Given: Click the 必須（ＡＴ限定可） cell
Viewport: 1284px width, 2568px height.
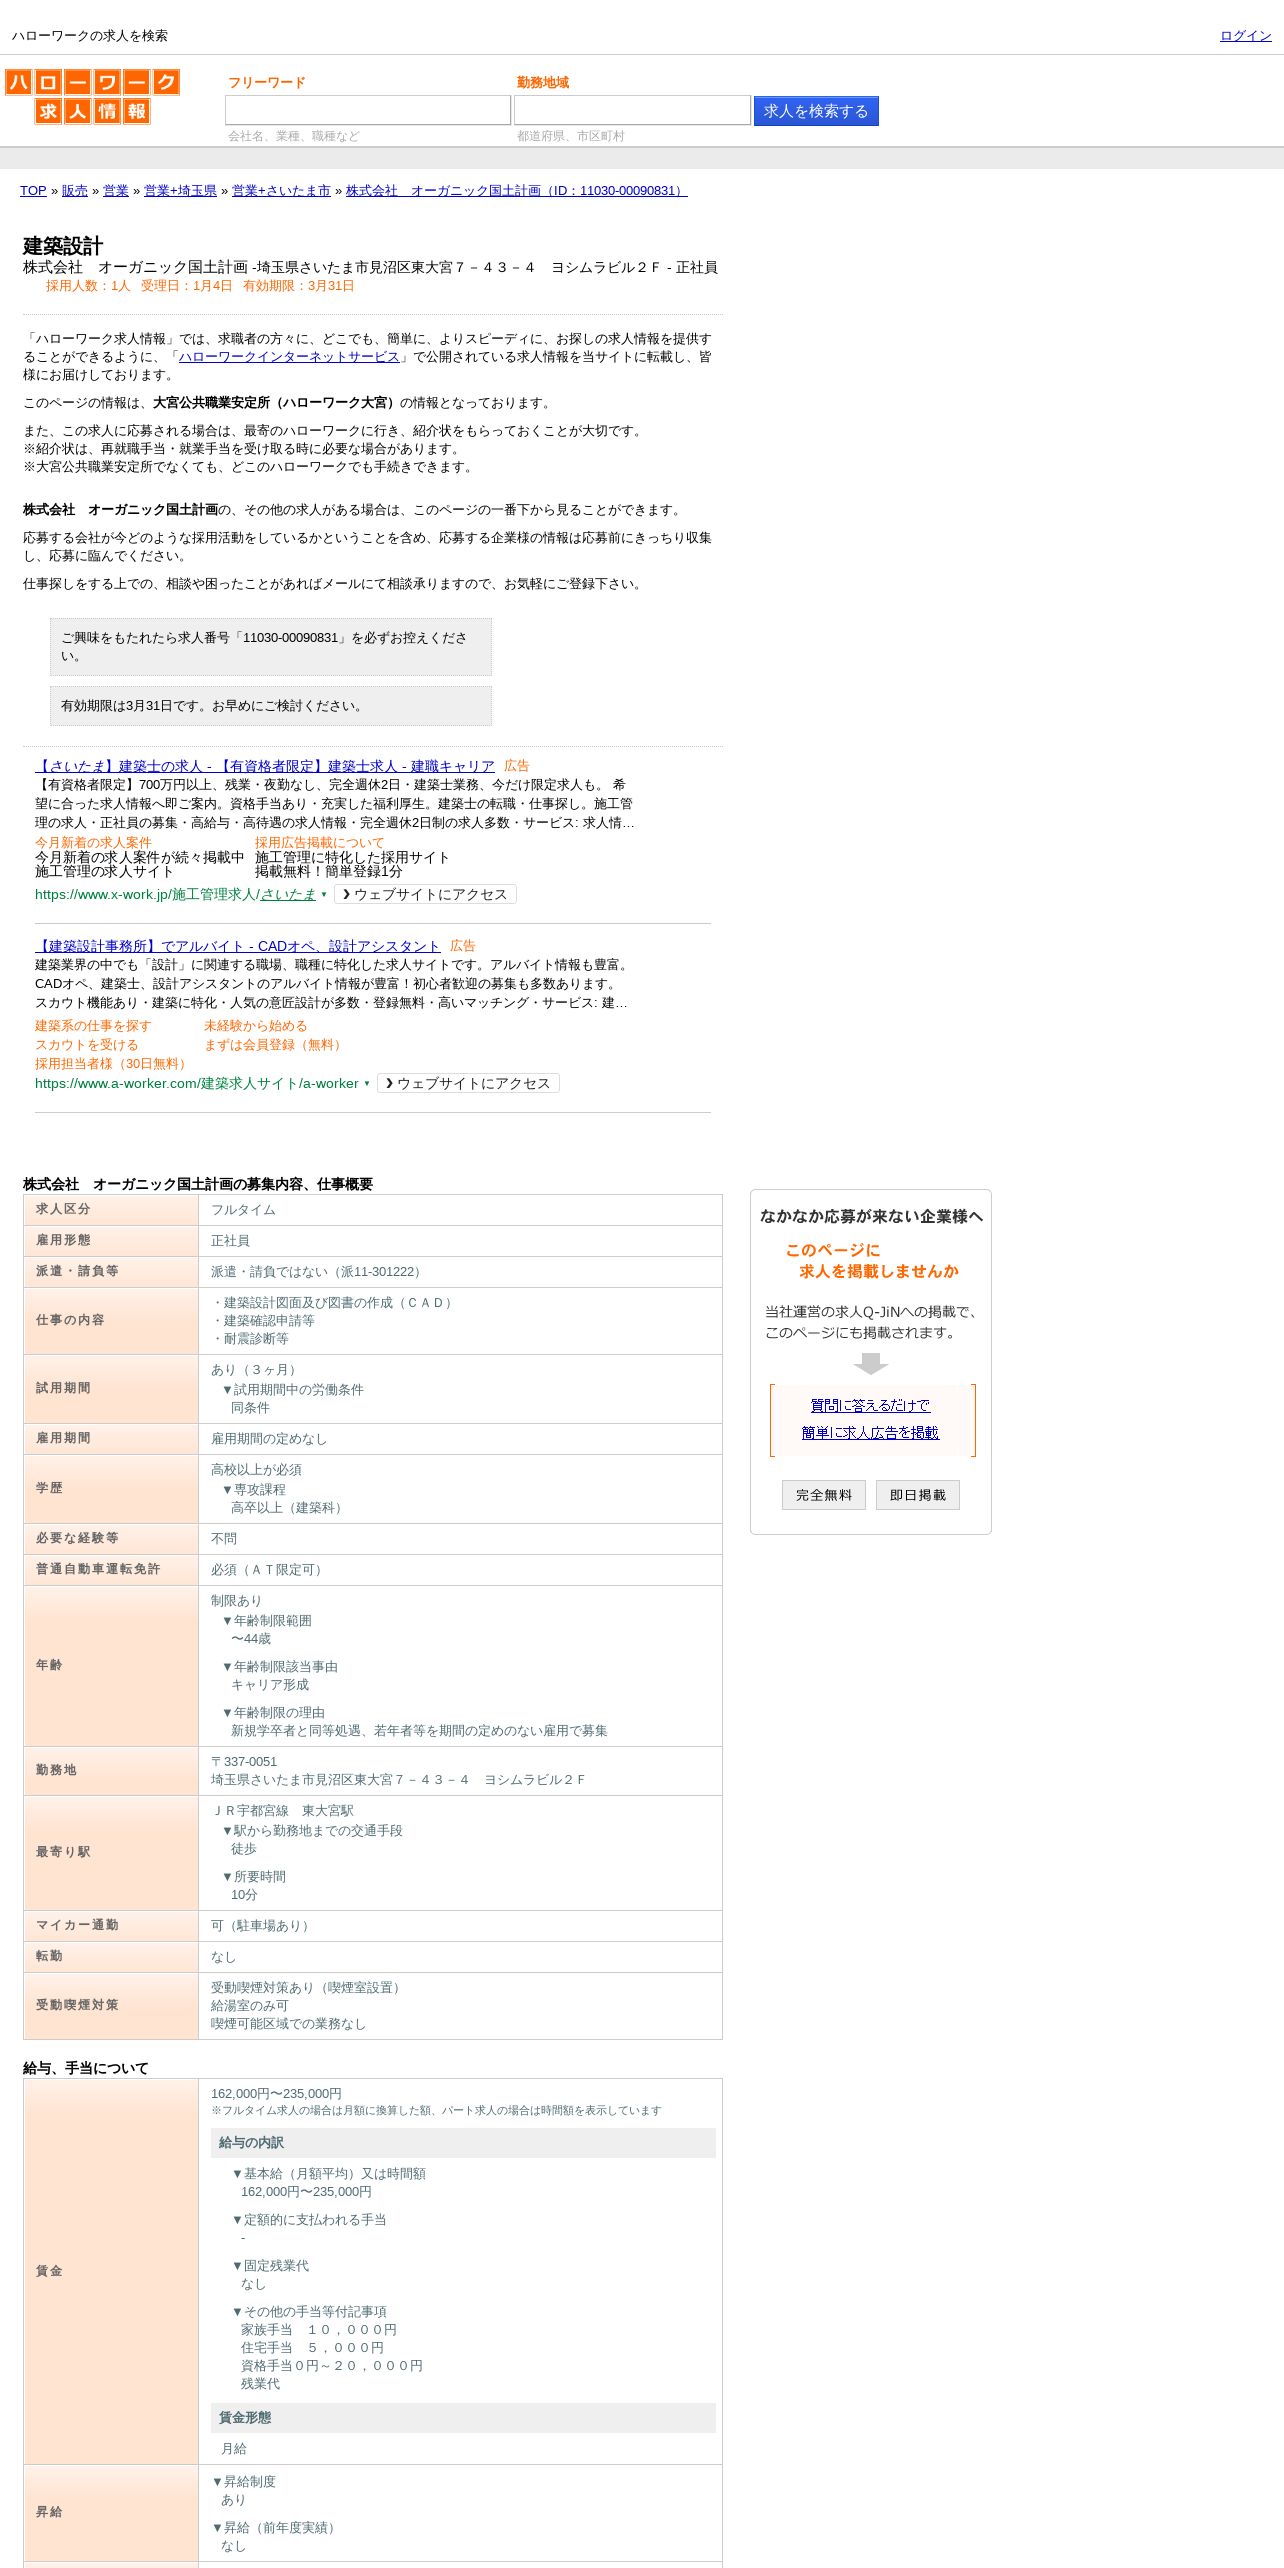Looking at the screenshot, I should point(460,1570).
